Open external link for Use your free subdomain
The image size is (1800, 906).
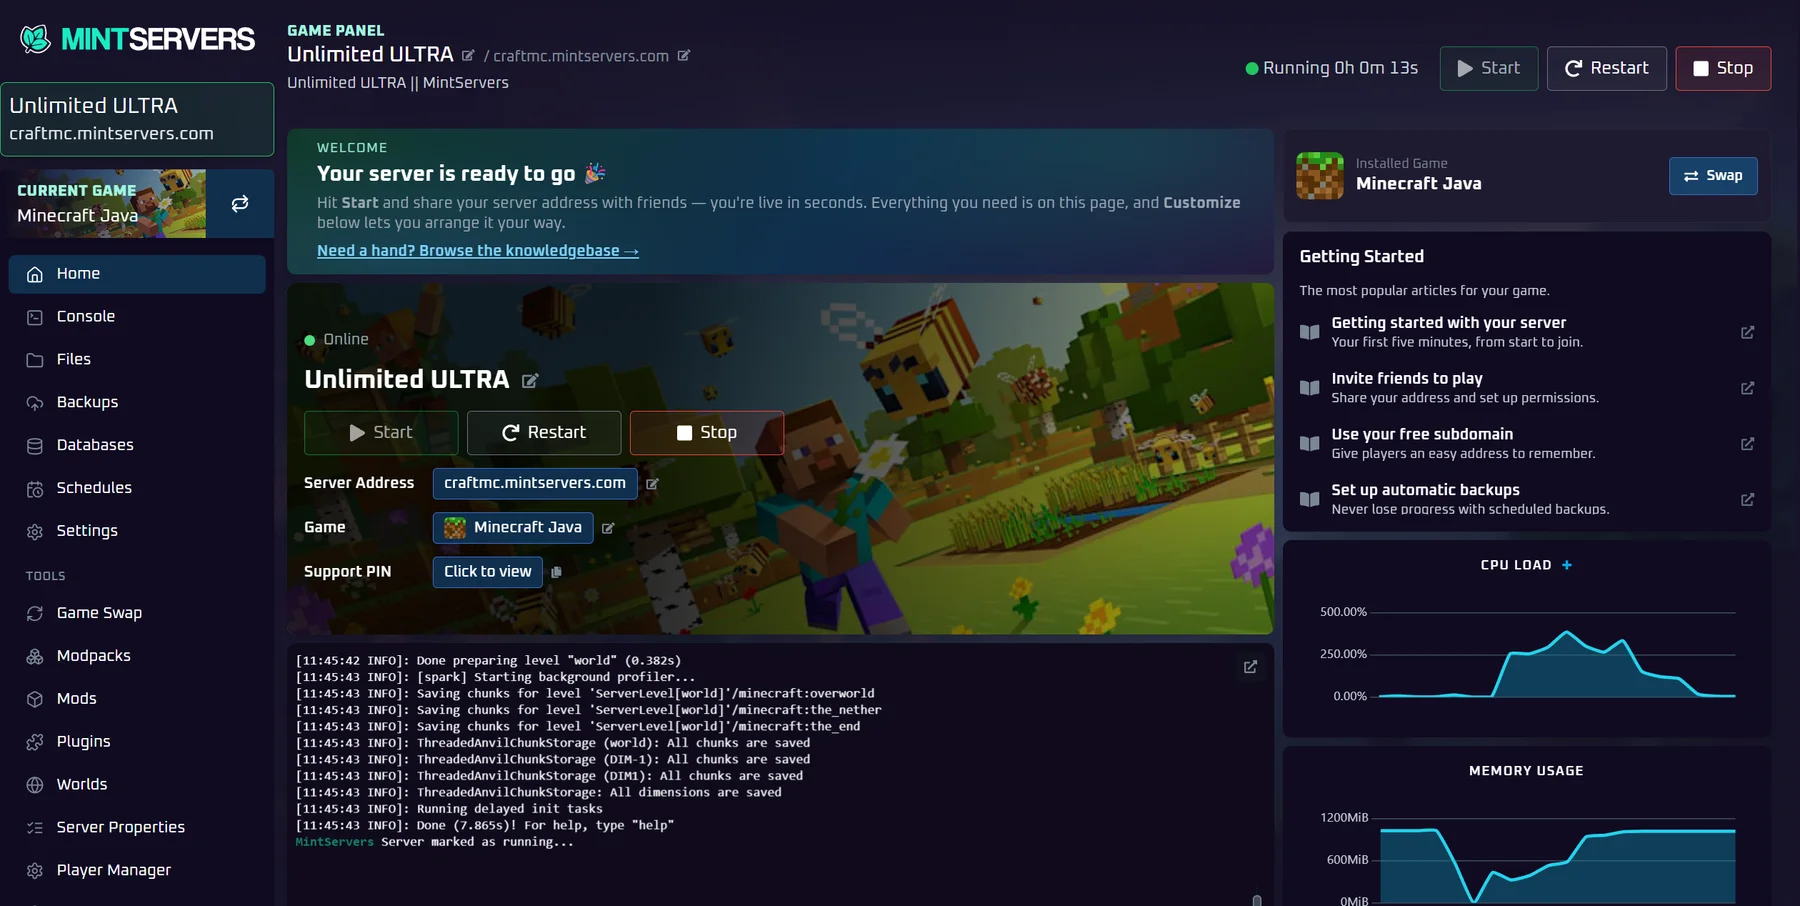click(1747, 444)
